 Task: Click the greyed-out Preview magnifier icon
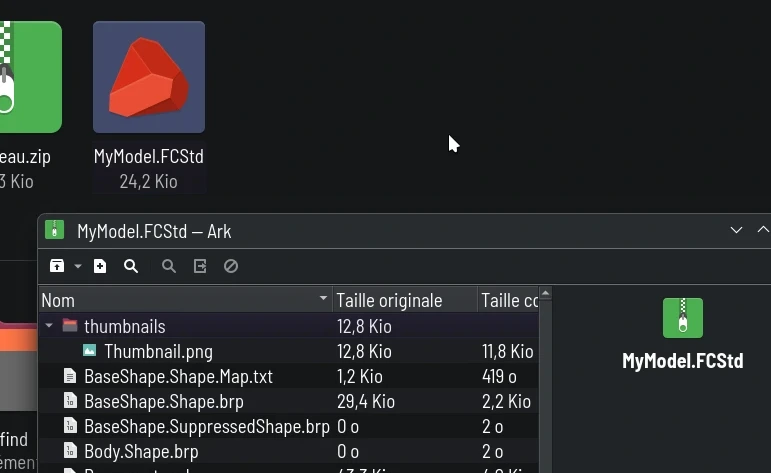[169, 266]
